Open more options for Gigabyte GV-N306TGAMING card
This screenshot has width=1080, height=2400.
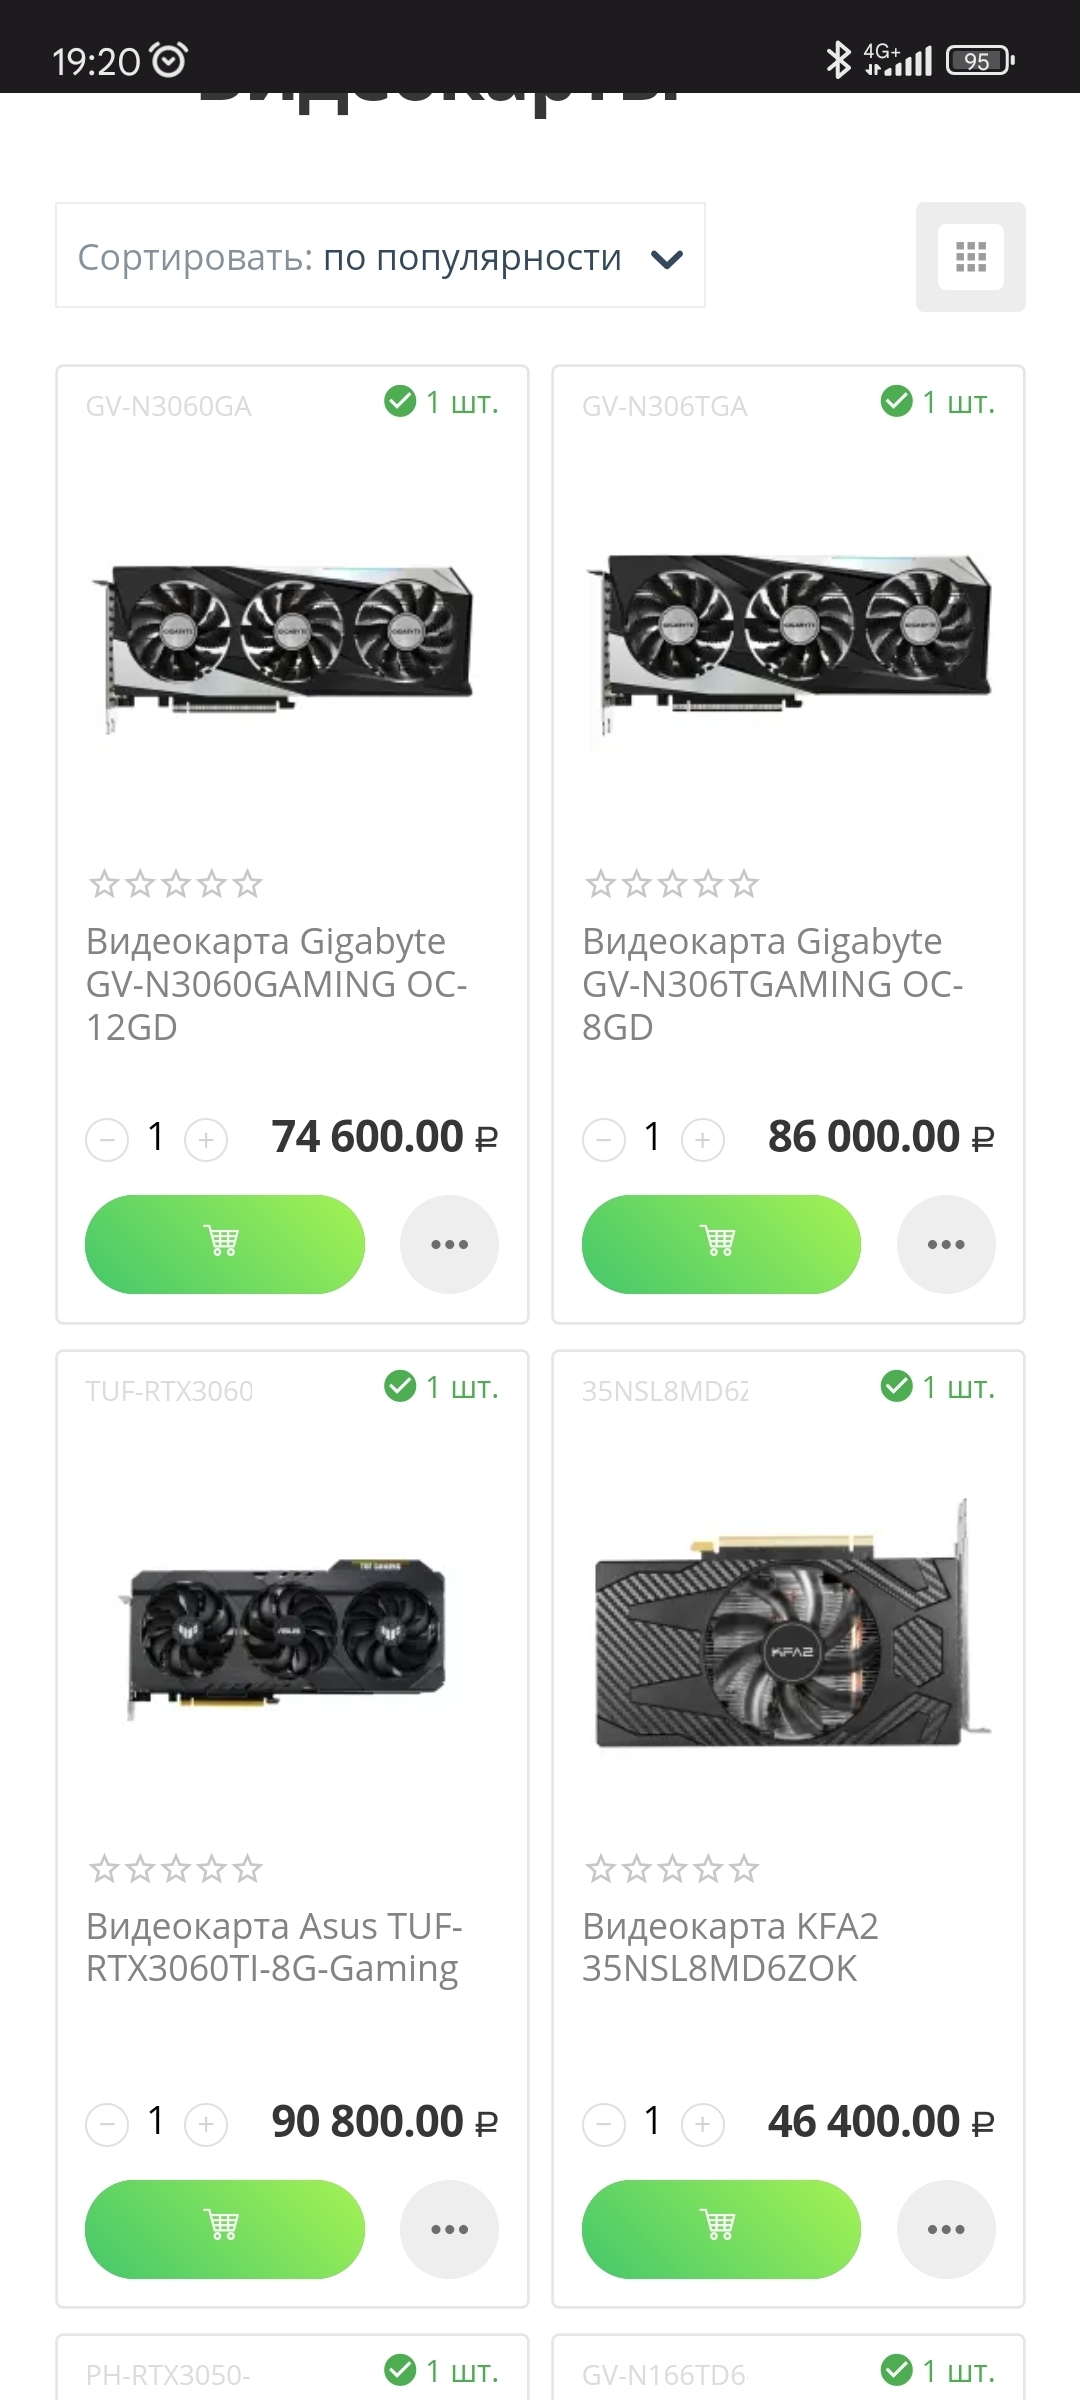[x=945, y=1243]
